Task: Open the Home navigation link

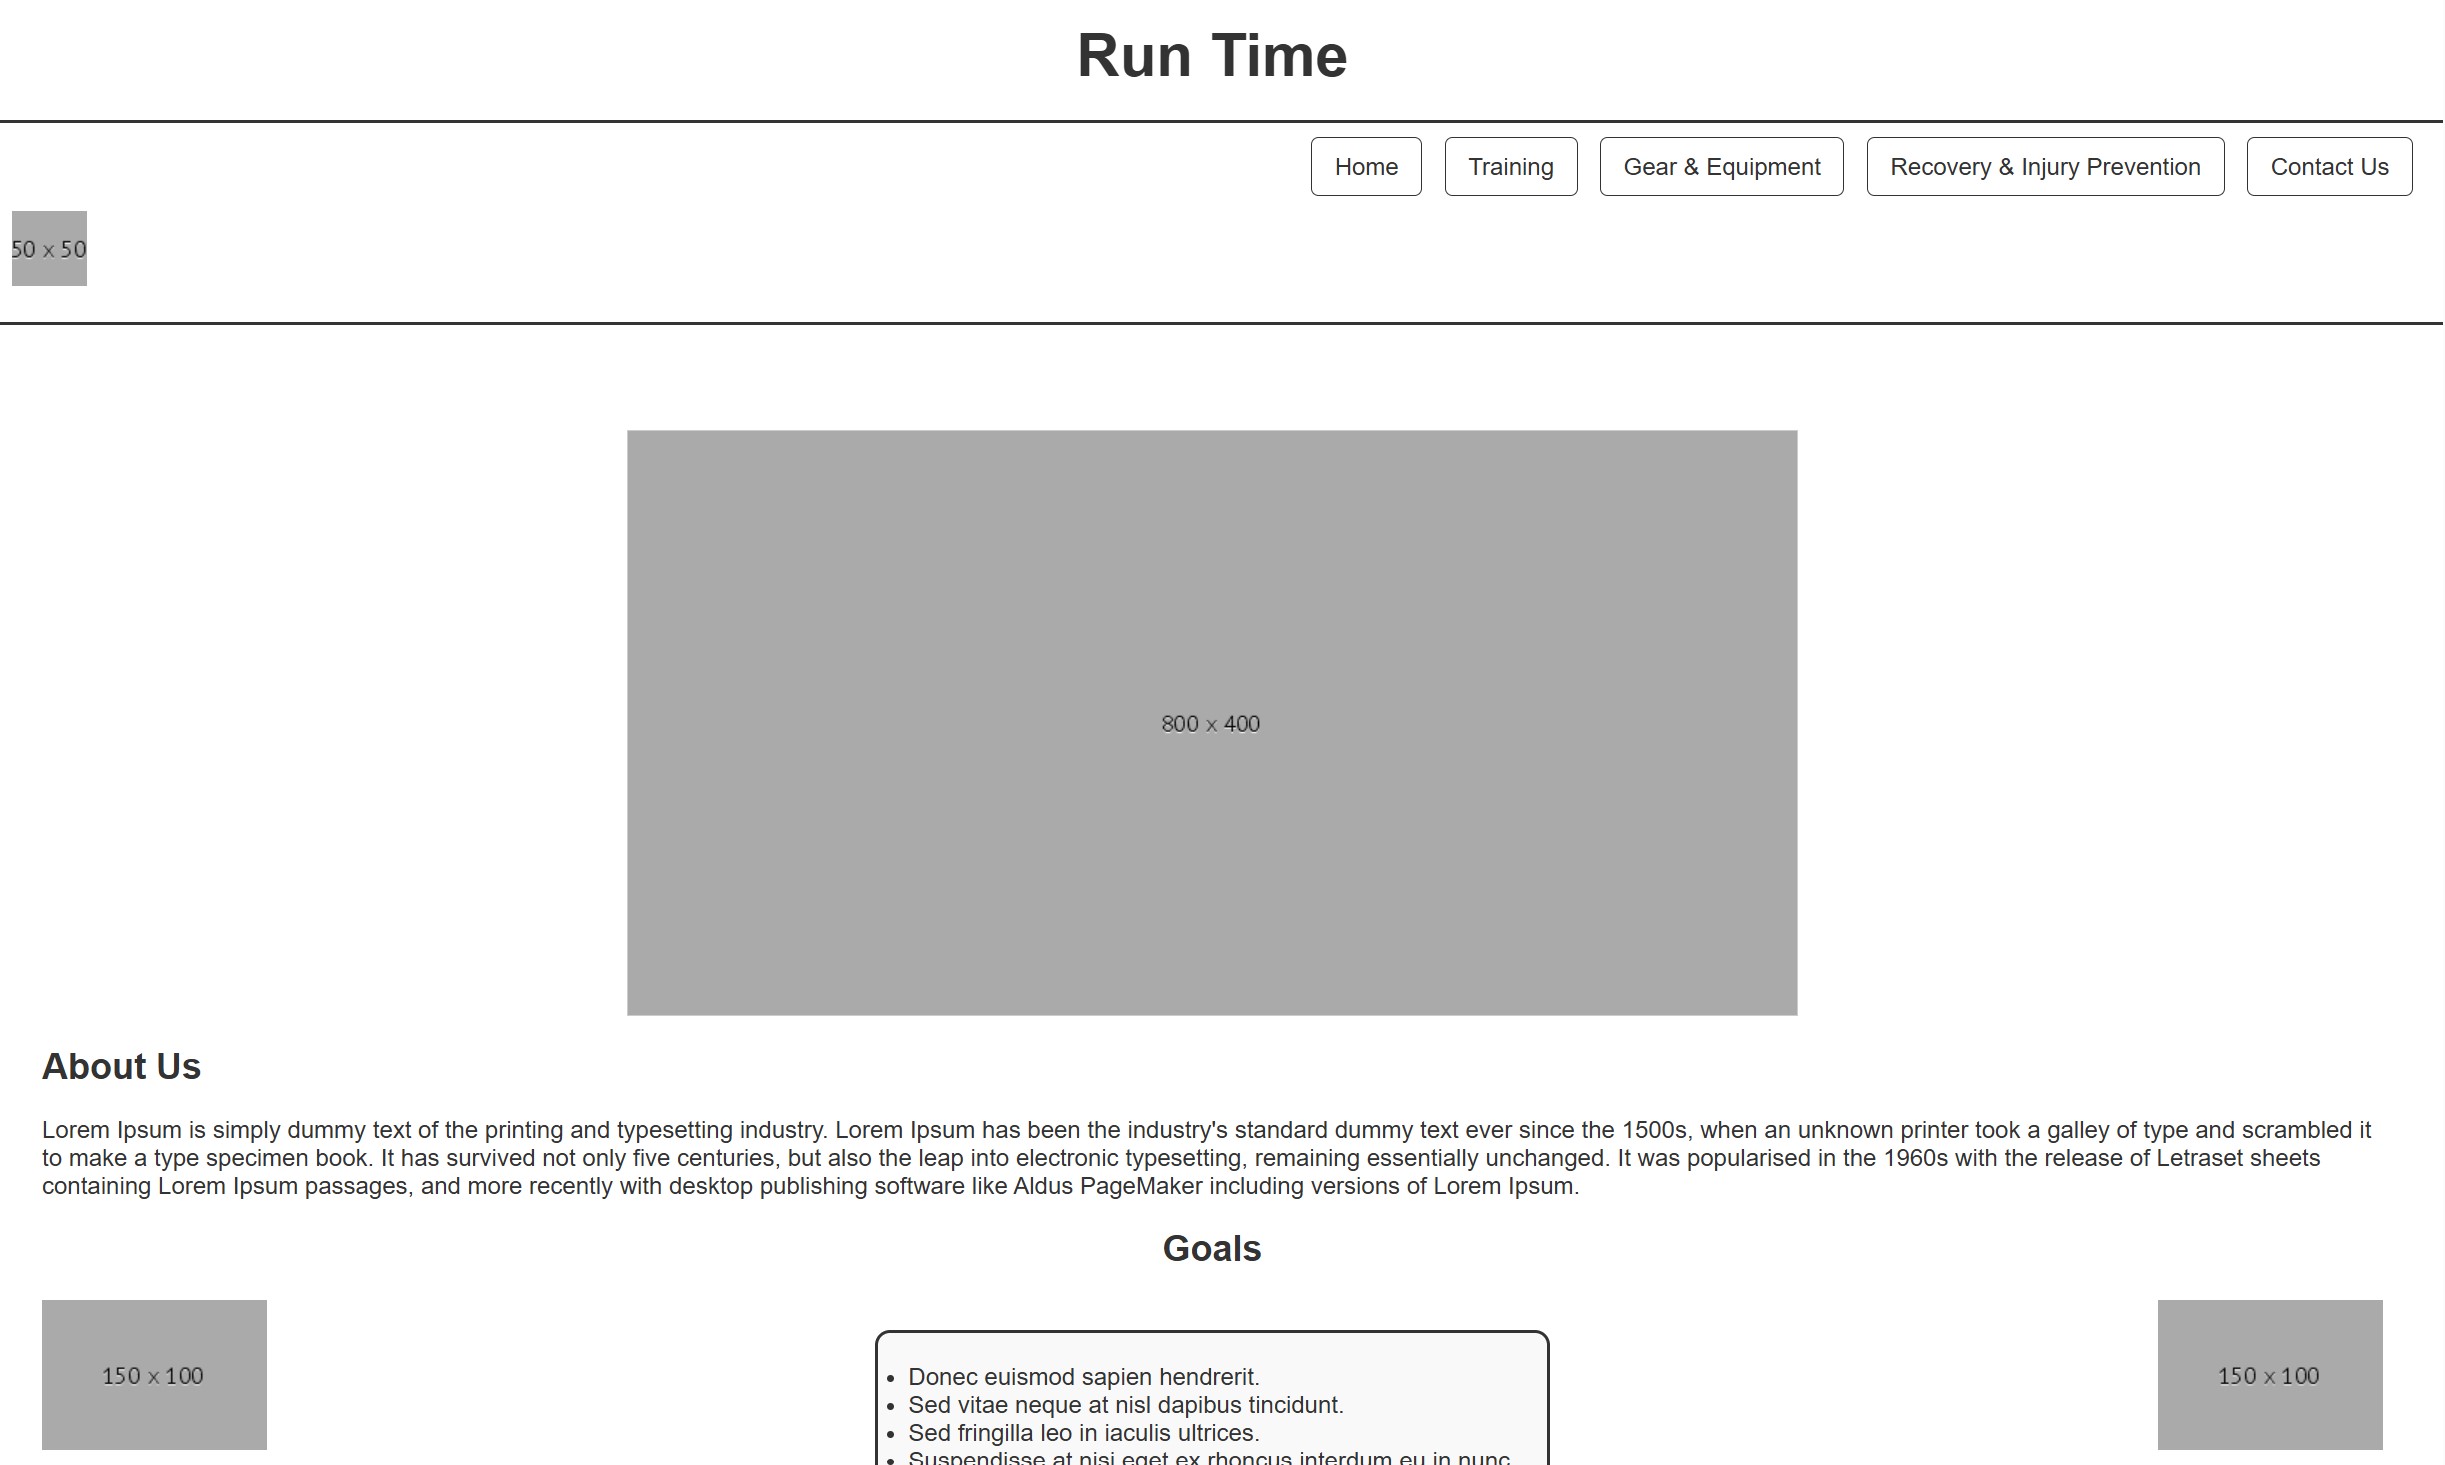Action: (1365, 167)
